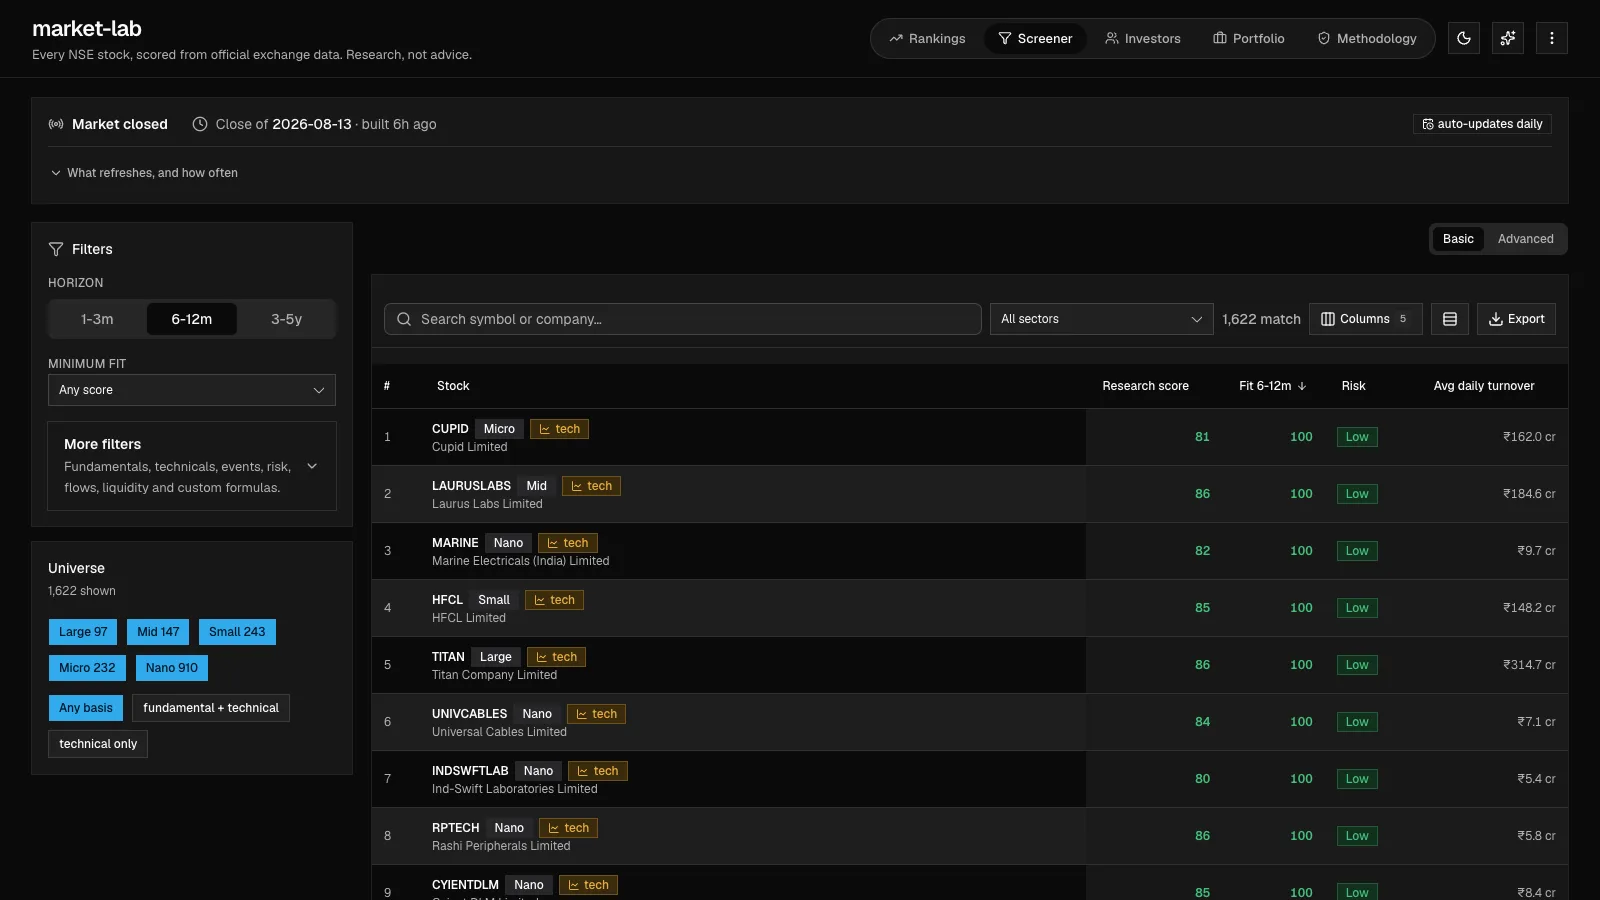Click the auto-updates daily badge
The width and height of the screenshot is (1600, 900).
click(1482, 124)
